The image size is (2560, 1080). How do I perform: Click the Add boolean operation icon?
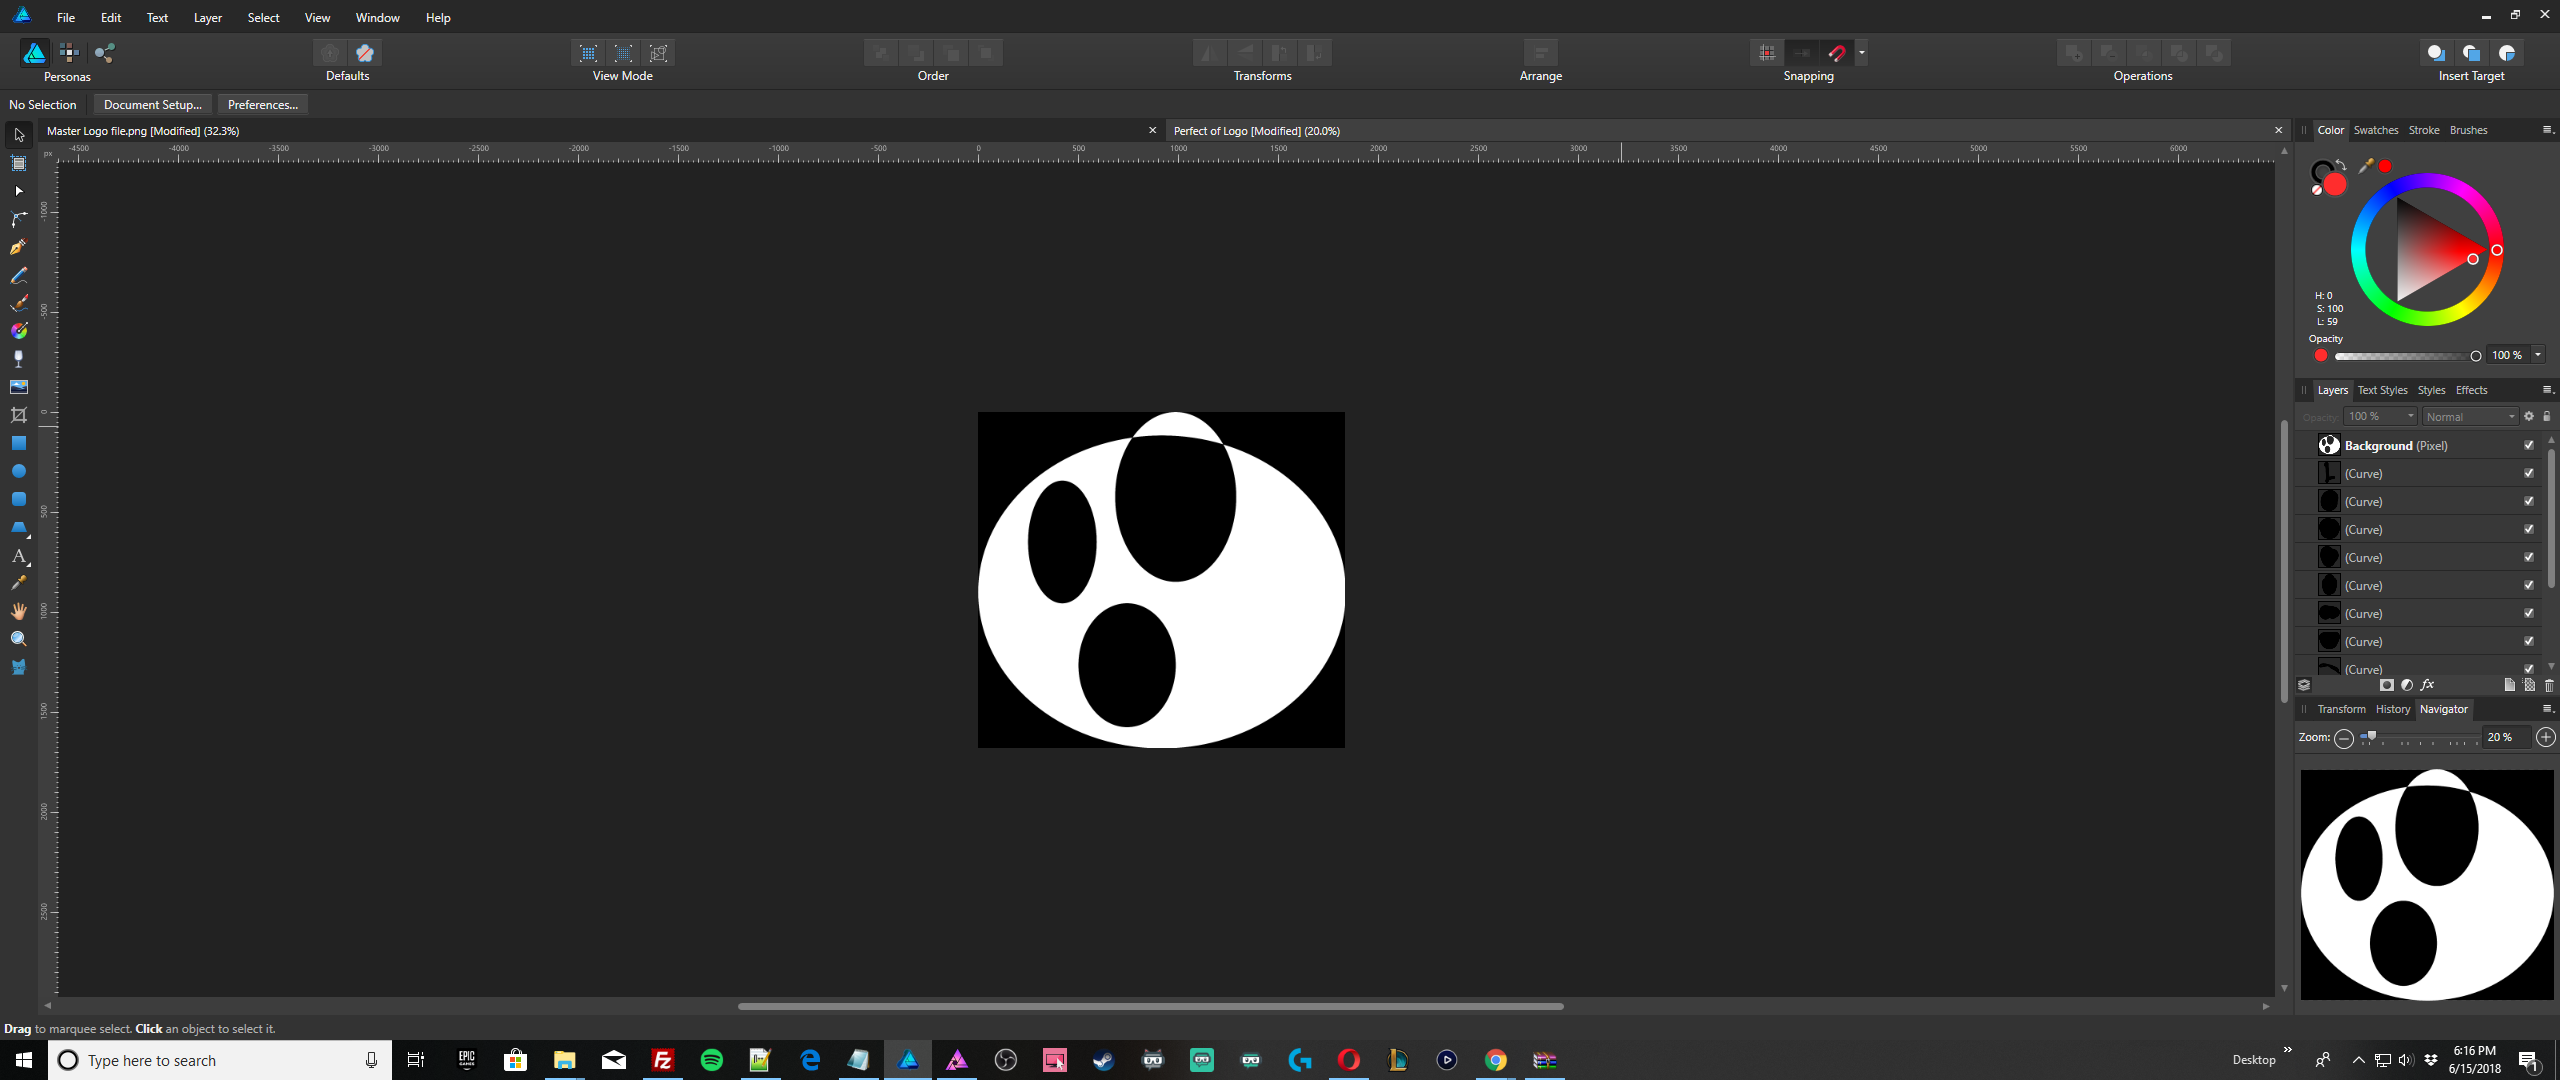(x=2074, y=53)
